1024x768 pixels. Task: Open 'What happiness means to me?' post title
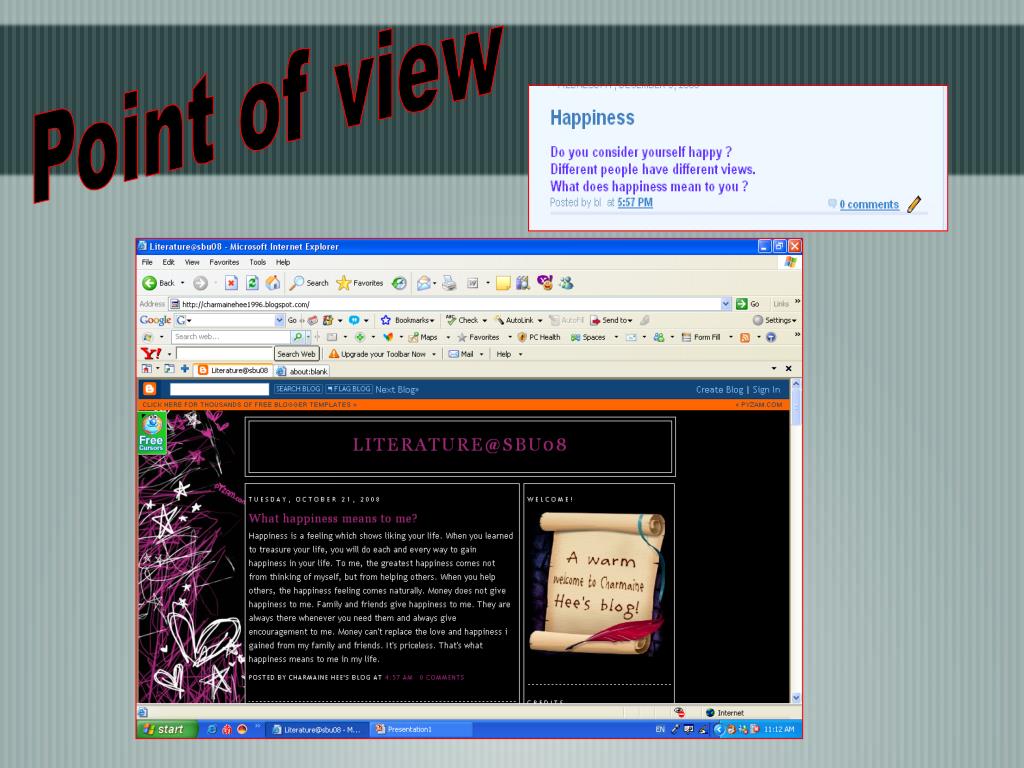(x=332, y=518)
